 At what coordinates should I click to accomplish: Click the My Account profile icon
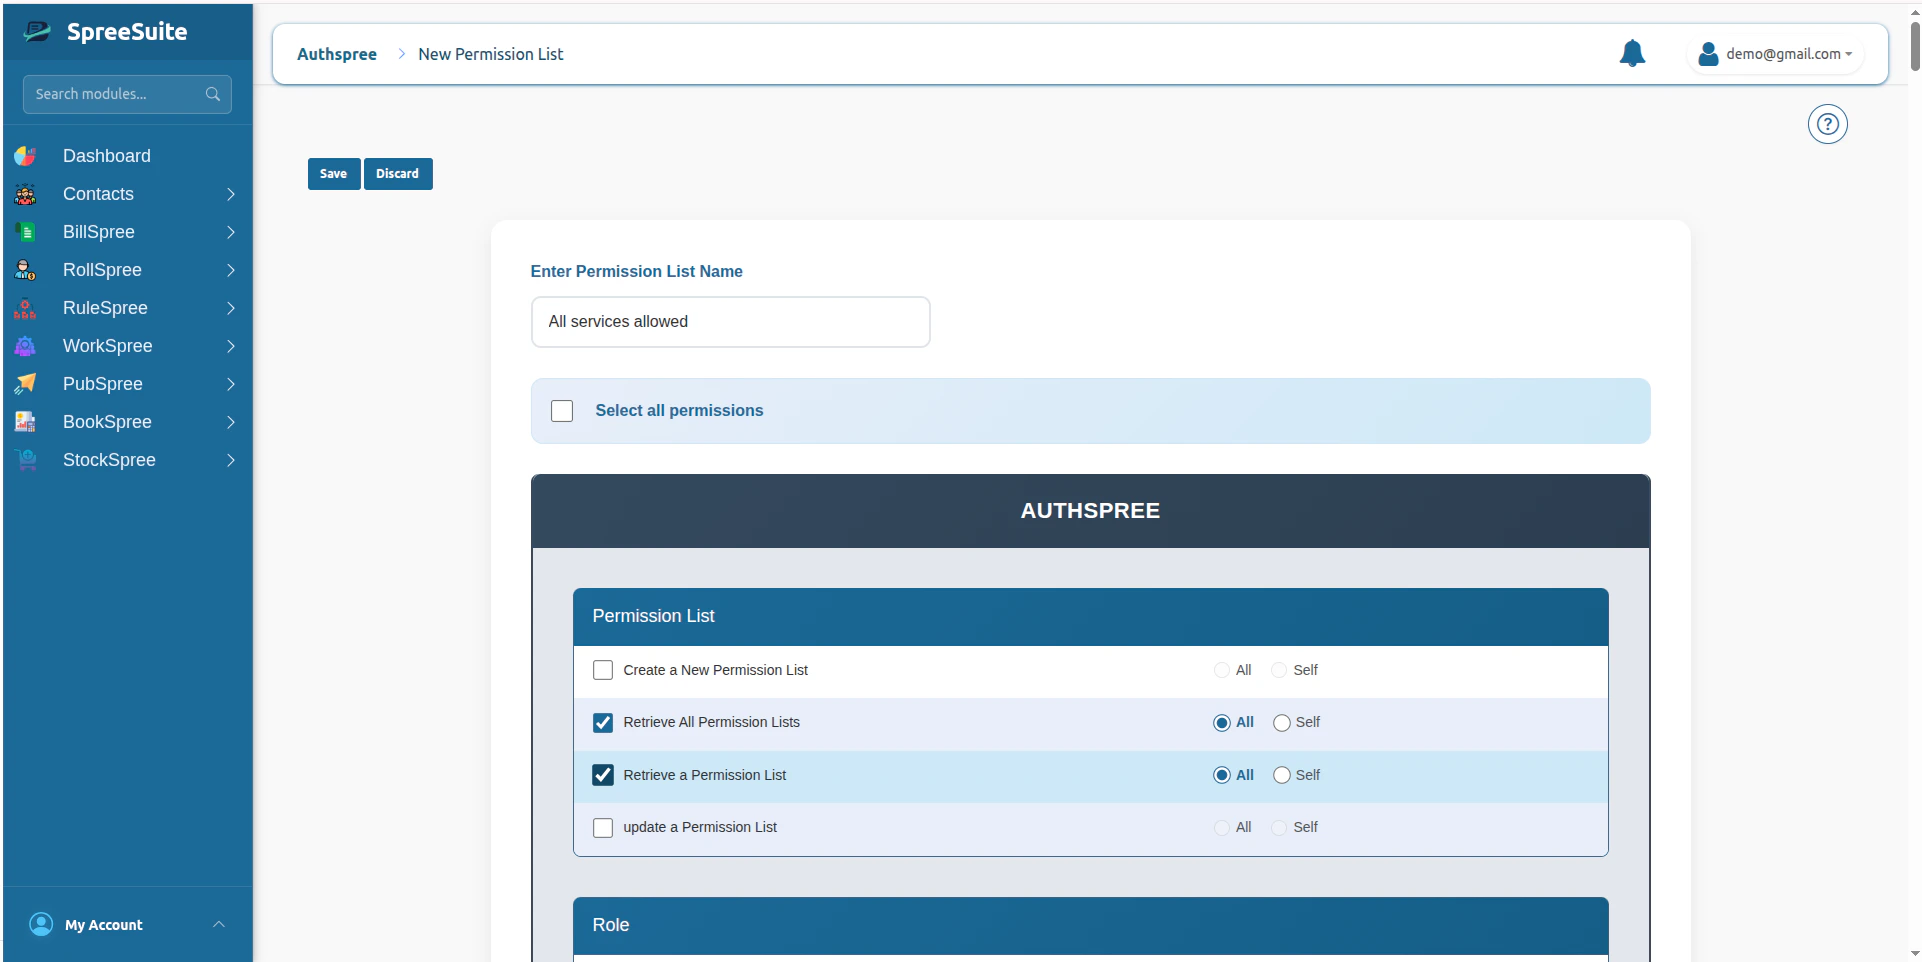pos(41,924)
